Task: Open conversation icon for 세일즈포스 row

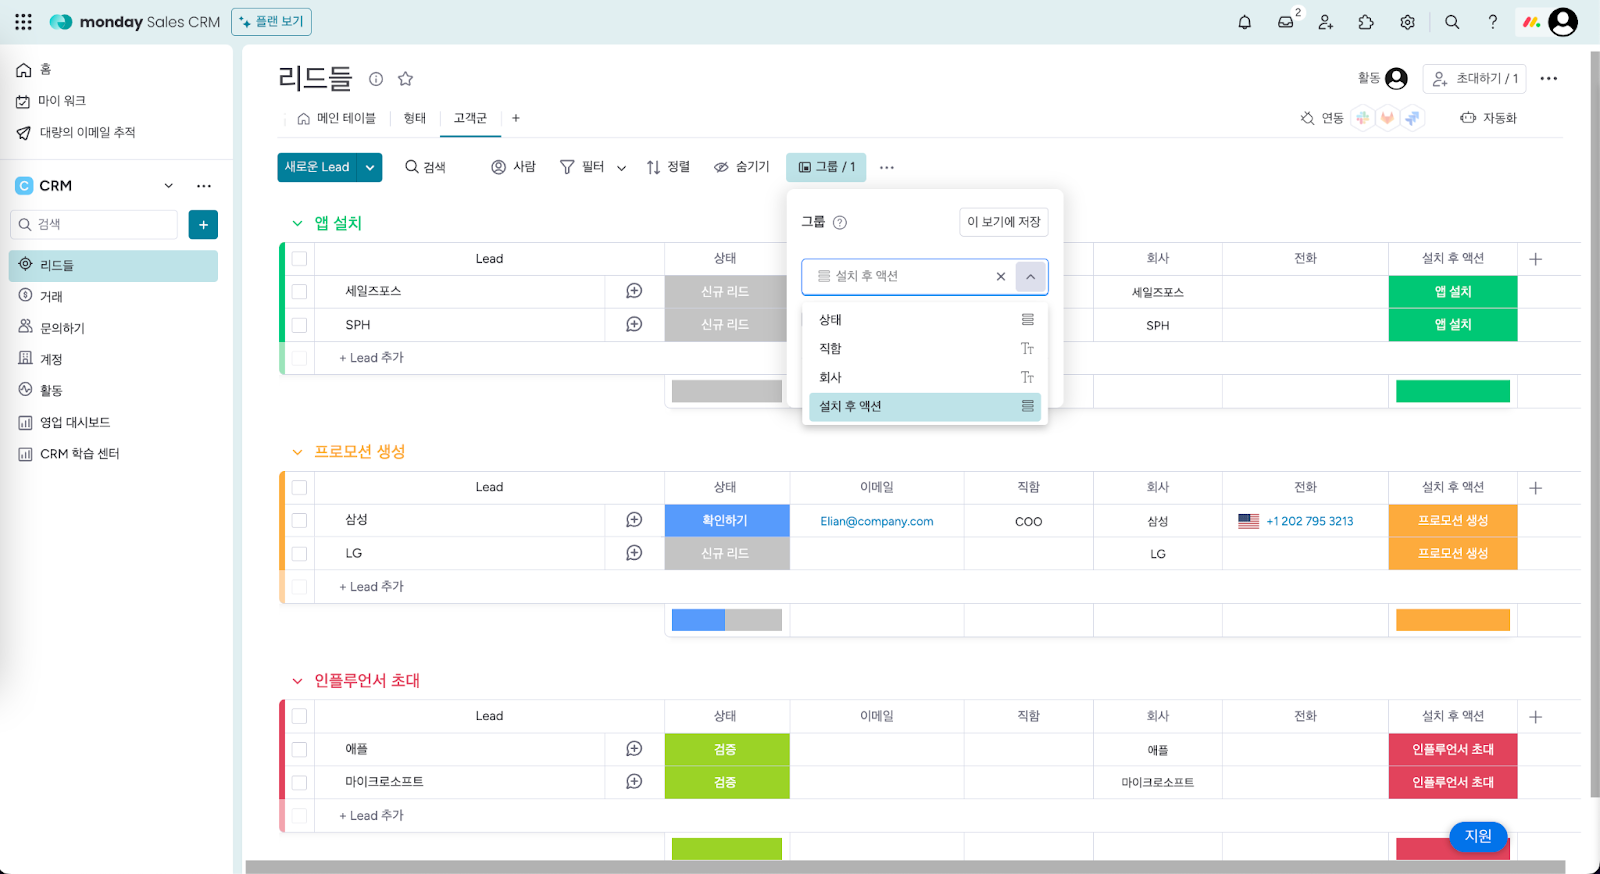Action: click(x=634, y=291)
